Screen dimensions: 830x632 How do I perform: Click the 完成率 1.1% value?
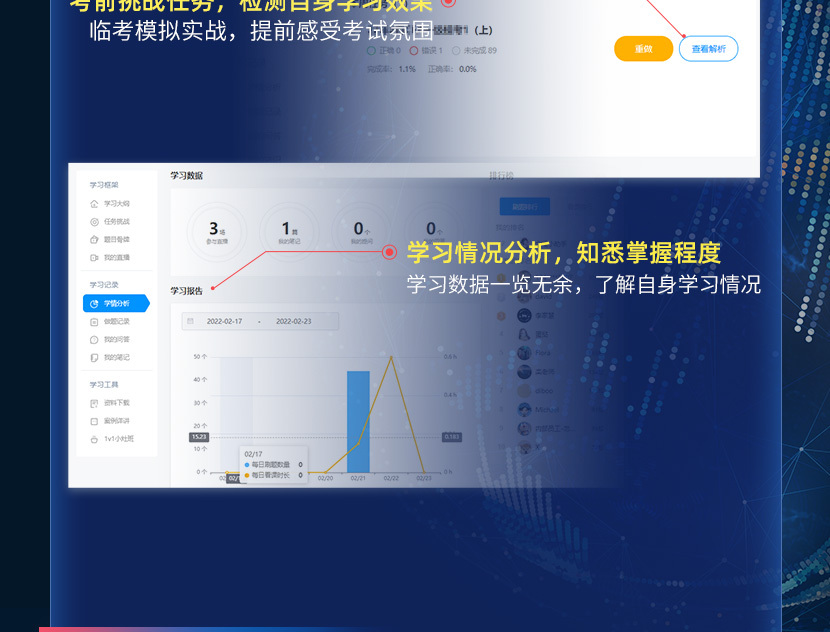(407, 69)
